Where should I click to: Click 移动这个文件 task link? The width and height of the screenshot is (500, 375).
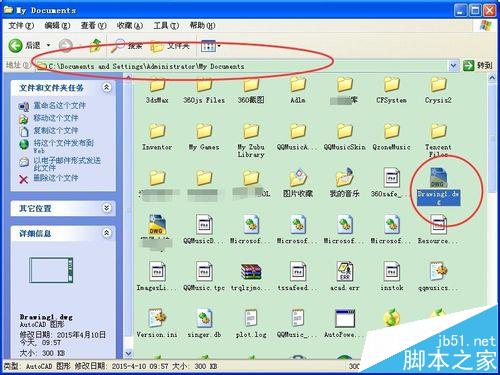pos(56,118)
